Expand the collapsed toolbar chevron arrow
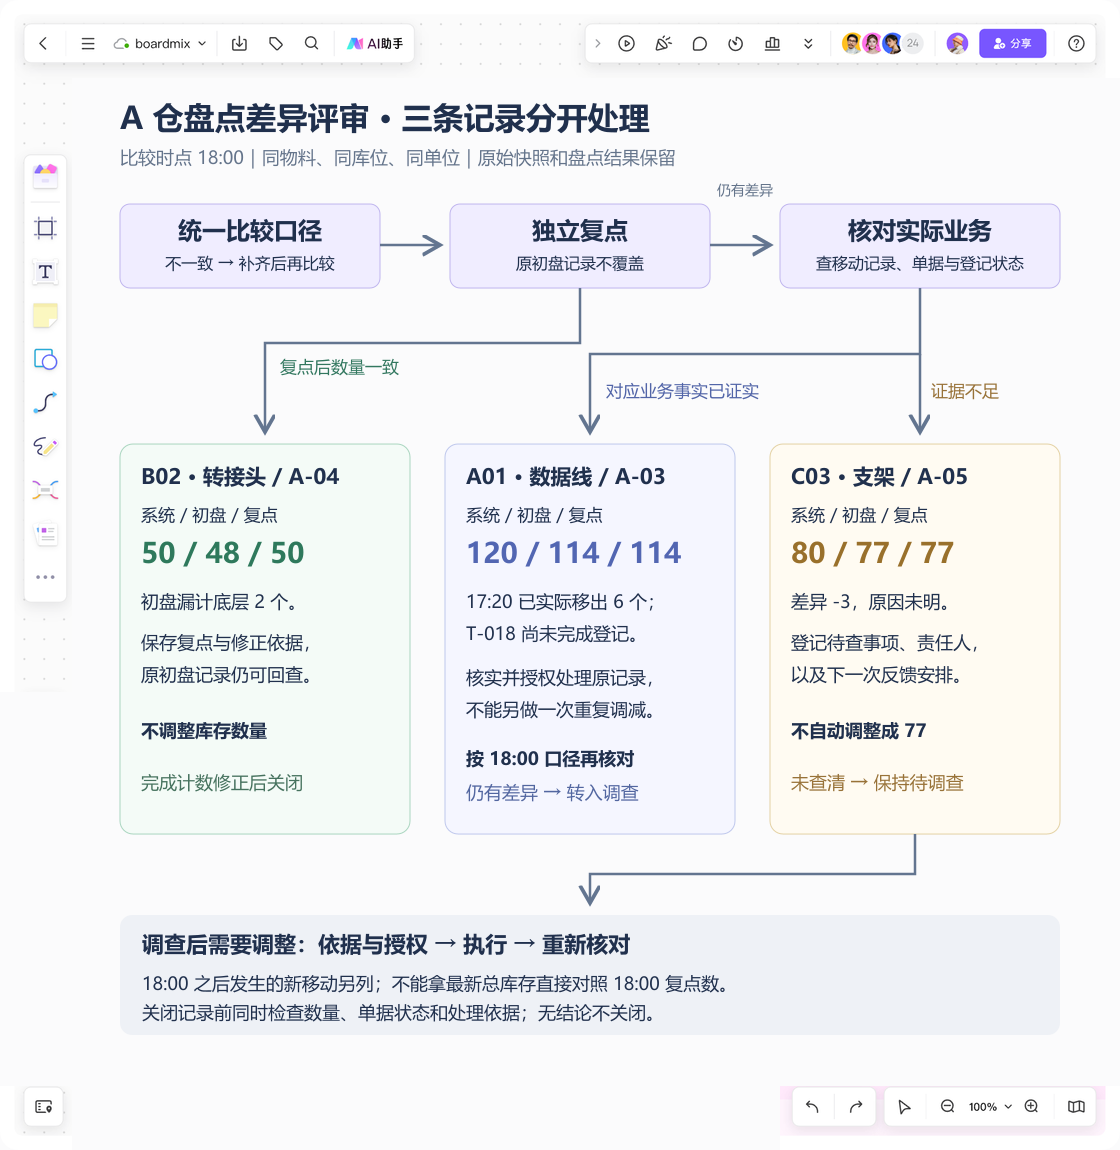Image resolution: width=1120 pixels, height=1150 pixels. coord(598,43)
